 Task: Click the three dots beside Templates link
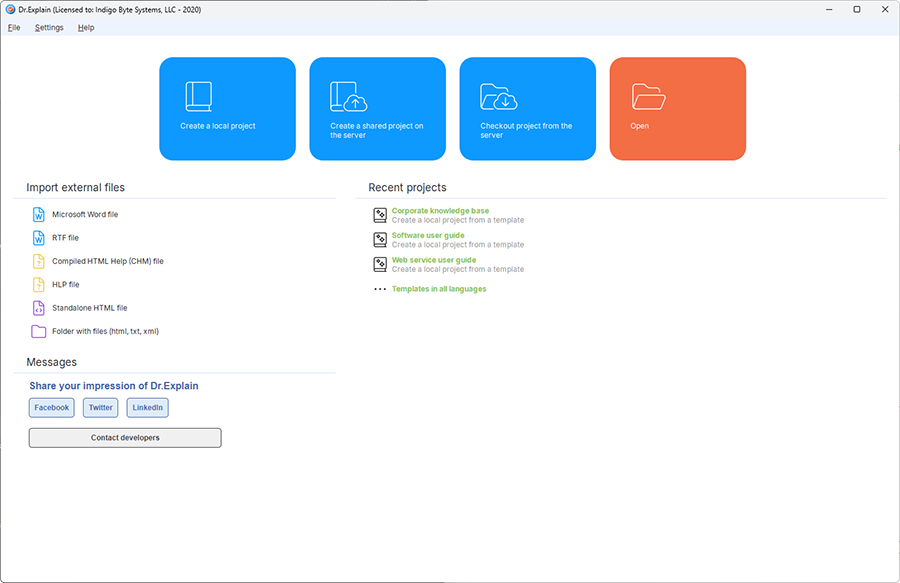click(380, 289)
